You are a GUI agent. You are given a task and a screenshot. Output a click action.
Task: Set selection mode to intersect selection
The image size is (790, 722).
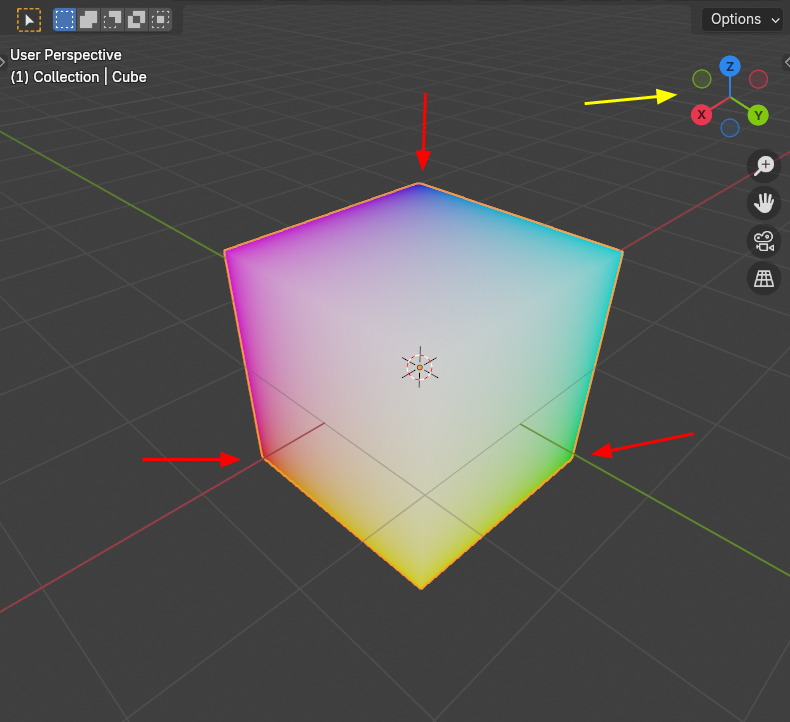point(160,20)
